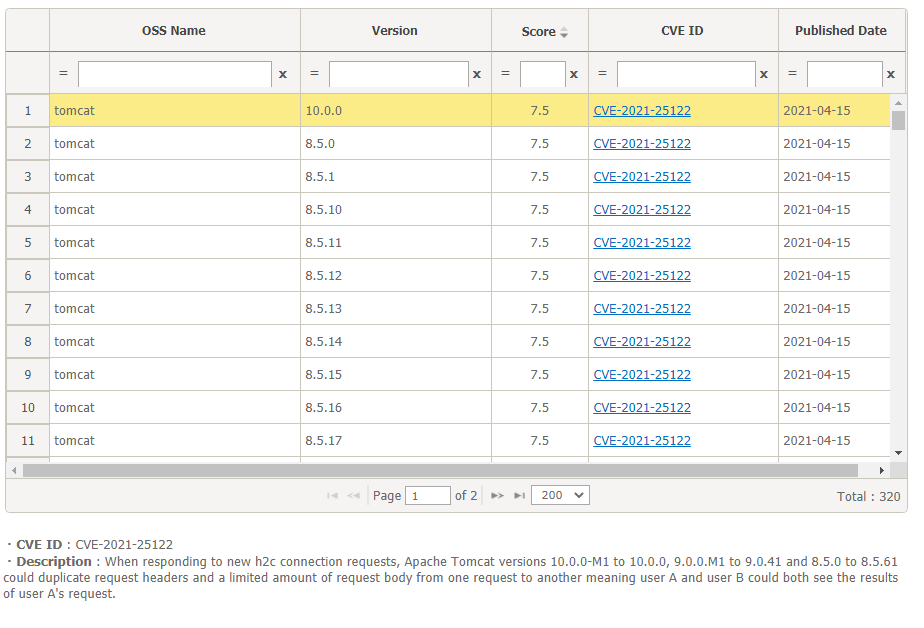924x628 pixels.
Task: Click the Total : 320 count text
Action: pos(869,497)
